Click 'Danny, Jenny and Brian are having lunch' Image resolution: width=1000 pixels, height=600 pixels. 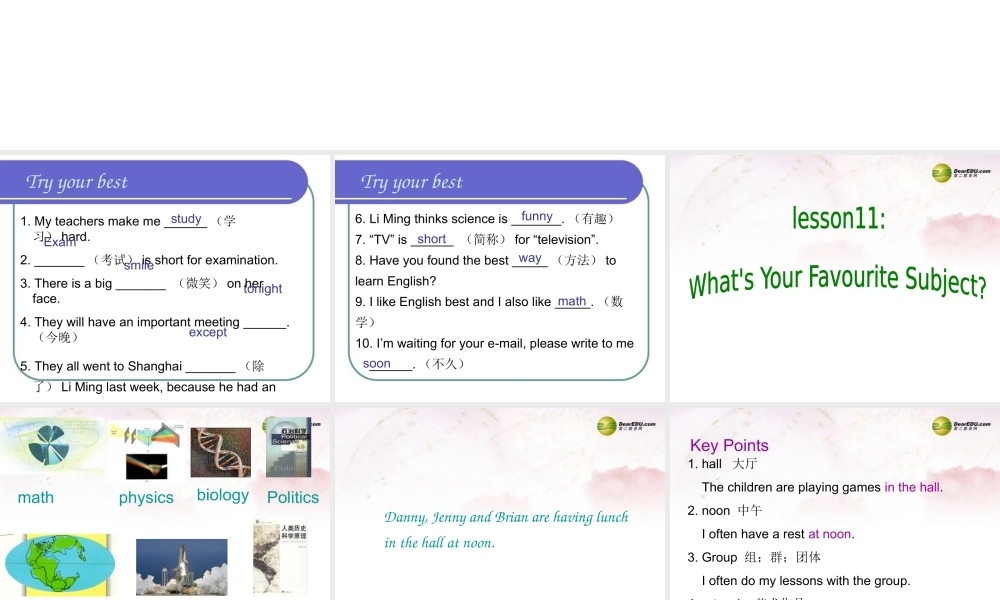pos(506,517)
